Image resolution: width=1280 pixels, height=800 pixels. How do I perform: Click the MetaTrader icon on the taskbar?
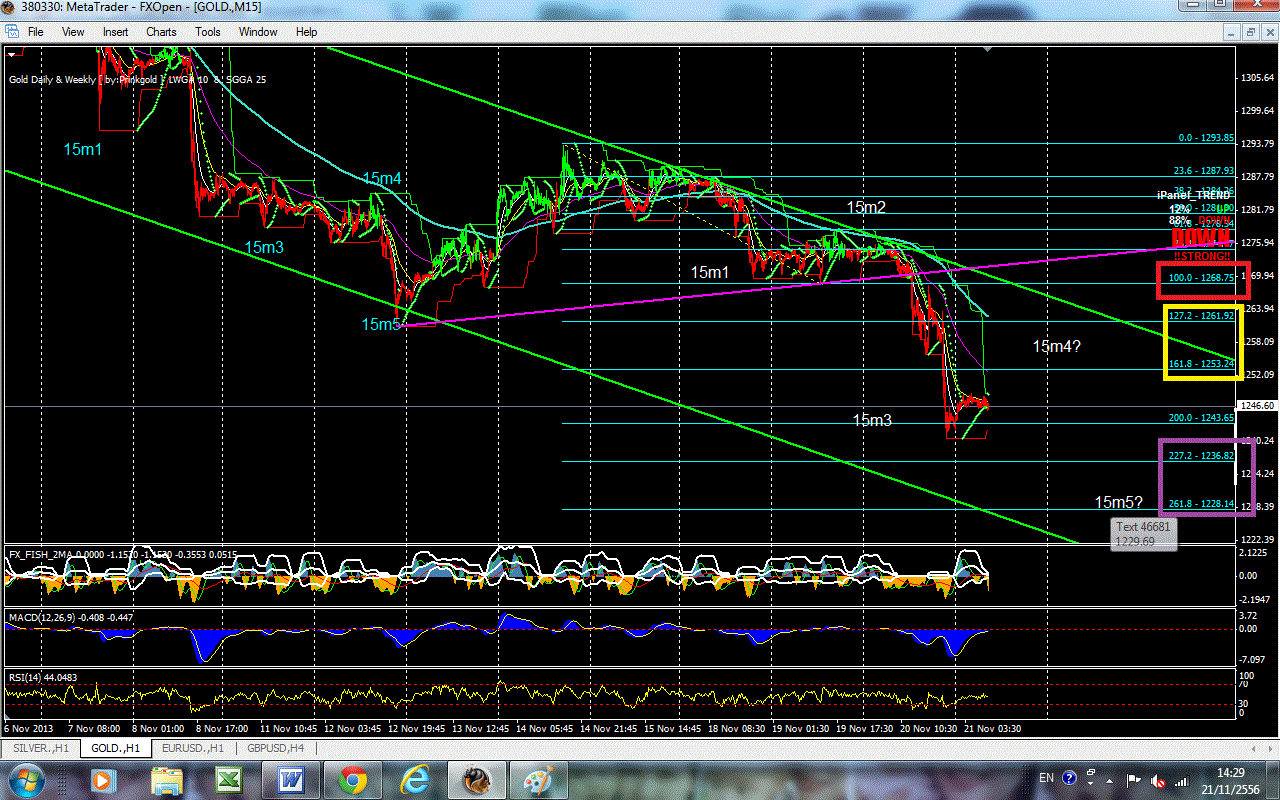coord(476,779)
